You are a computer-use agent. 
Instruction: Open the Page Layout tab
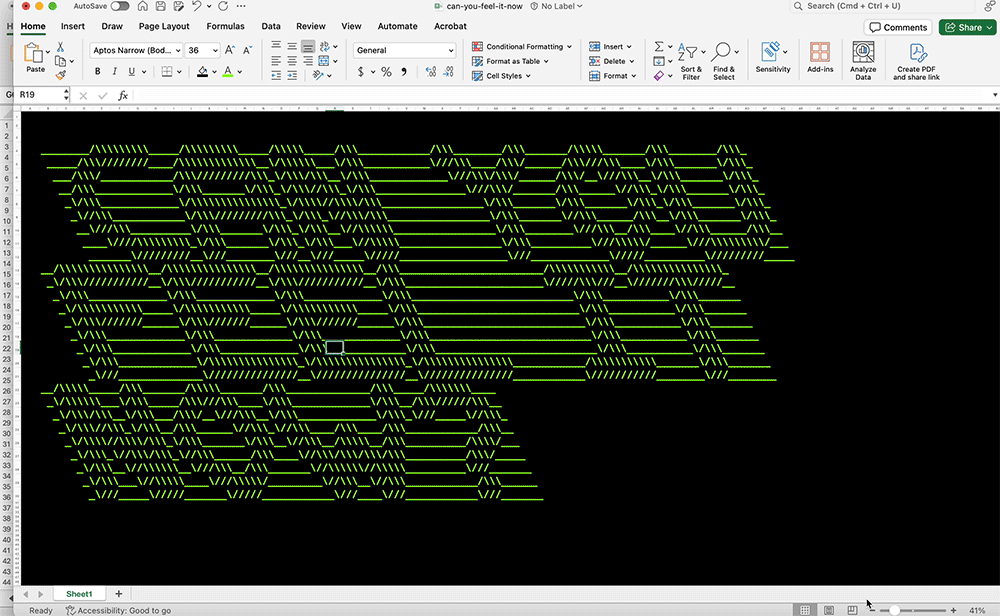[x=164, y=26]
